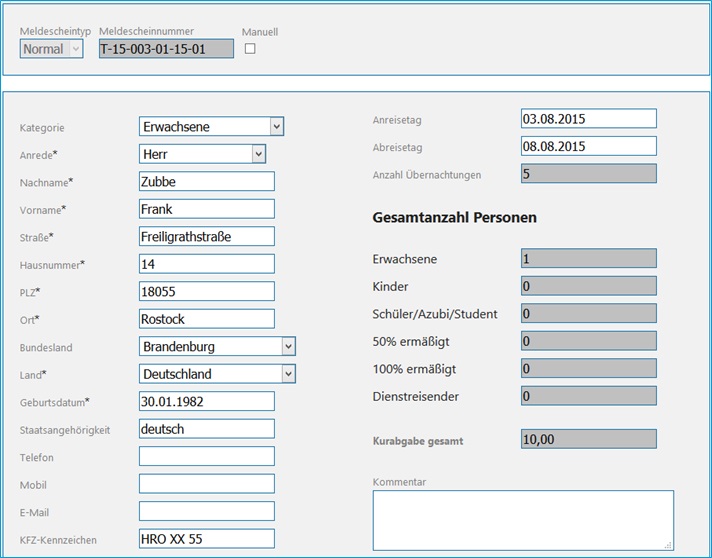Click the Schüler/Azubi/Student label
The width and height of the screenshot is (712, 558).
[x=435, y=314]
